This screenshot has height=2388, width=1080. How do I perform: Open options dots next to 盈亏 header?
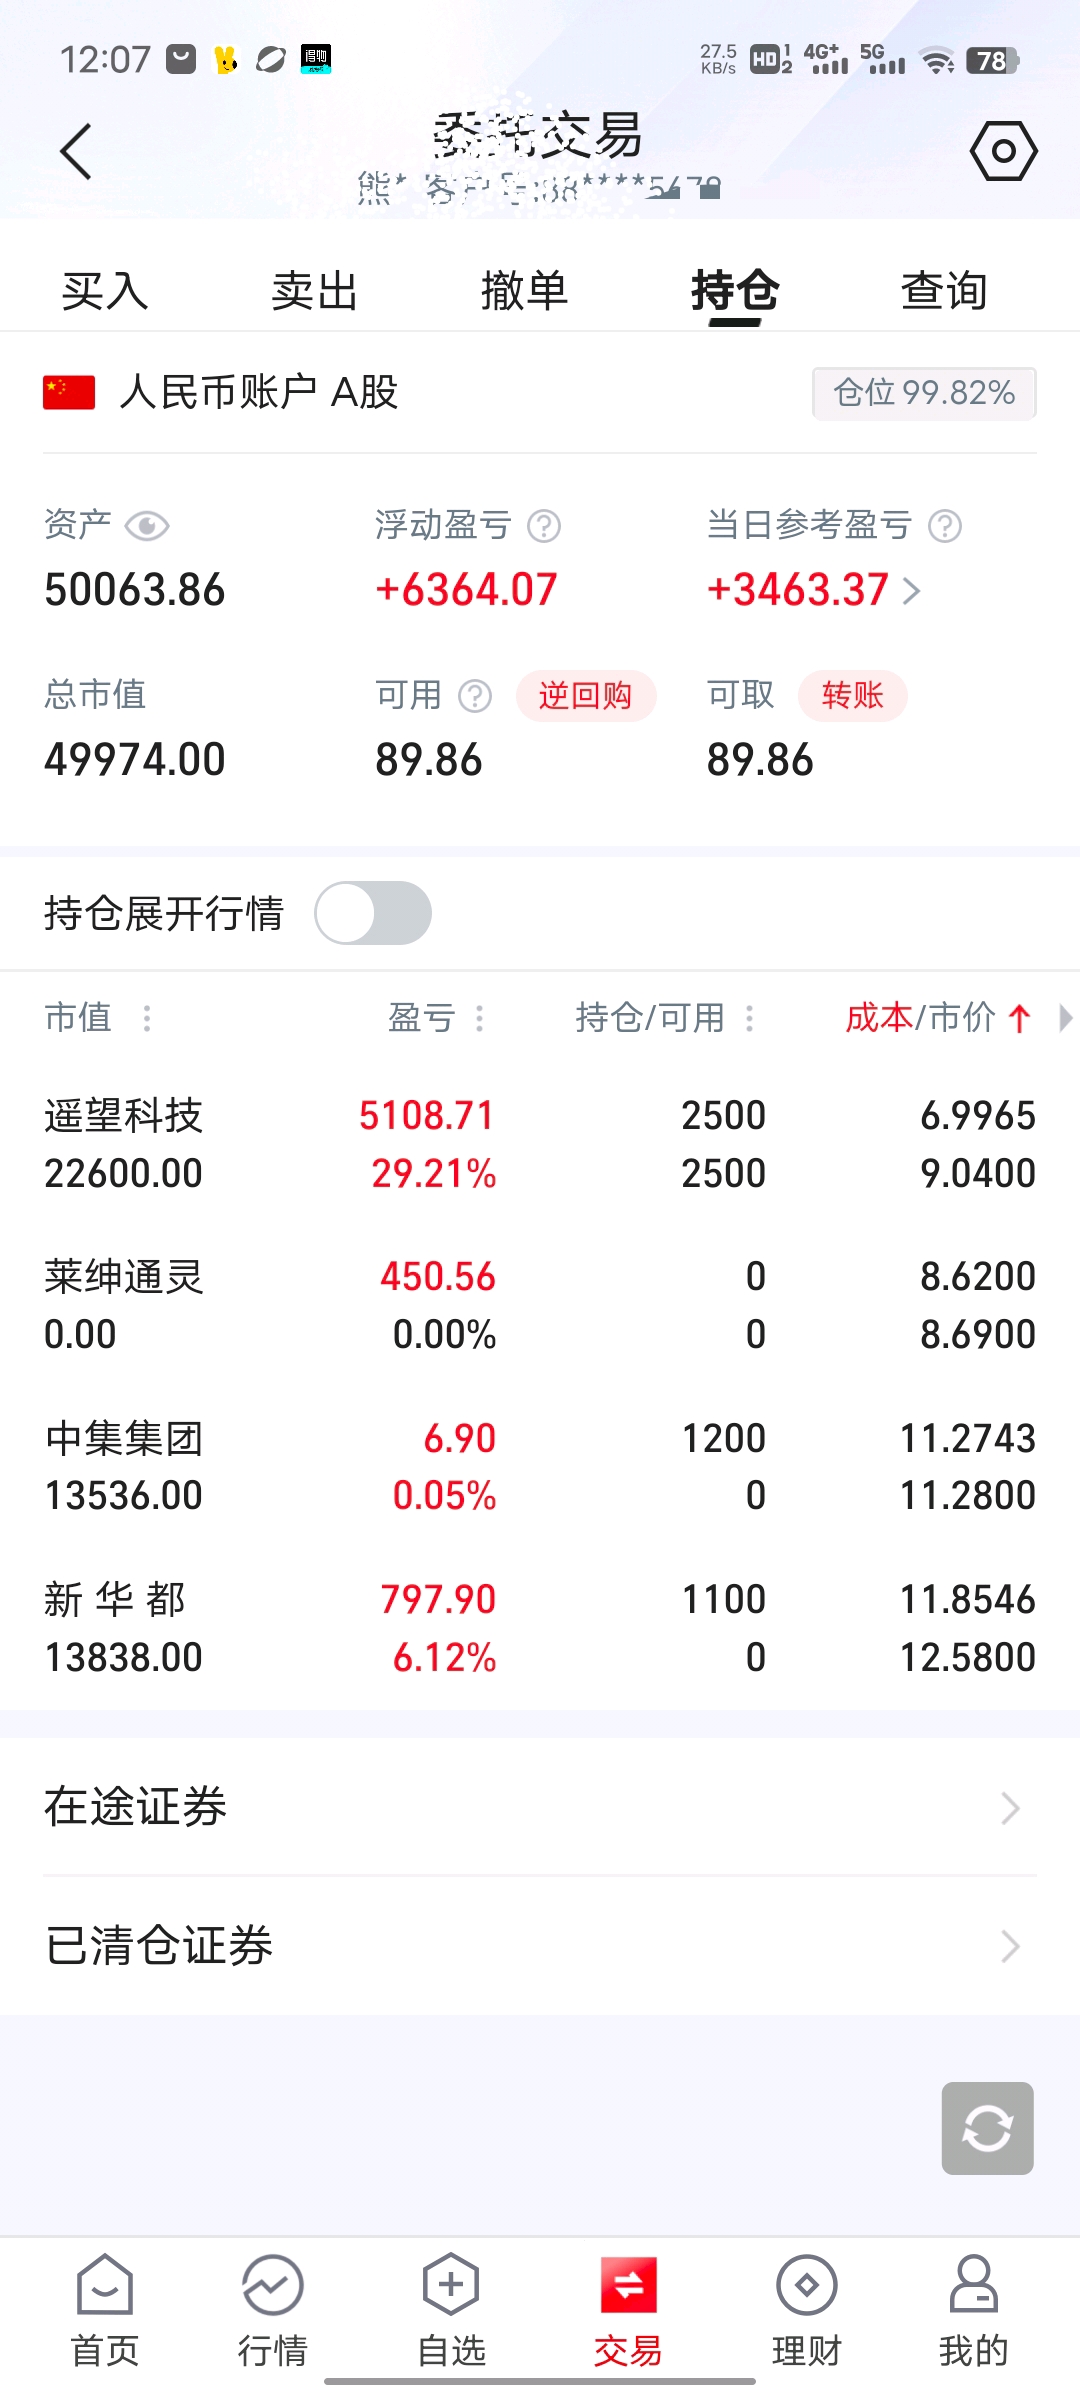tap(480, 1018)
